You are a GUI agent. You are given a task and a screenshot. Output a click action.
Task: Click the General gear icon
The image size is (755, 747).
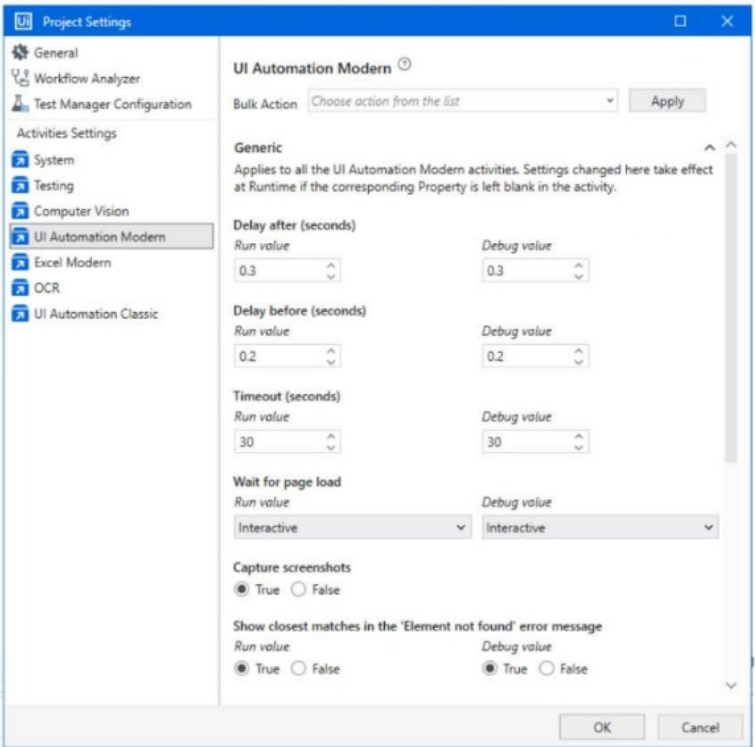point(20,52)
